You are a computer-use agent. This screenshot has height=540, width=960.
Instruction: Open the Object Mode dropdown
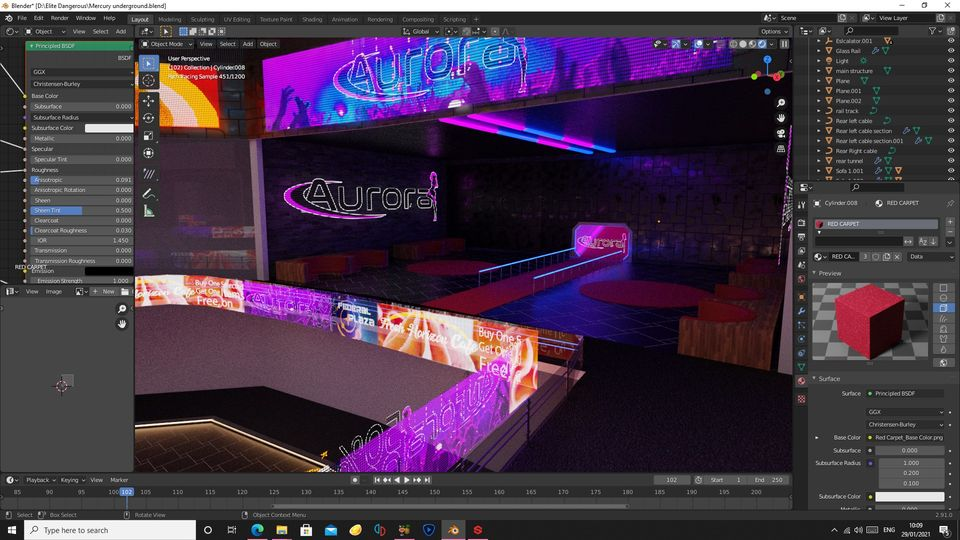(167, 44)
